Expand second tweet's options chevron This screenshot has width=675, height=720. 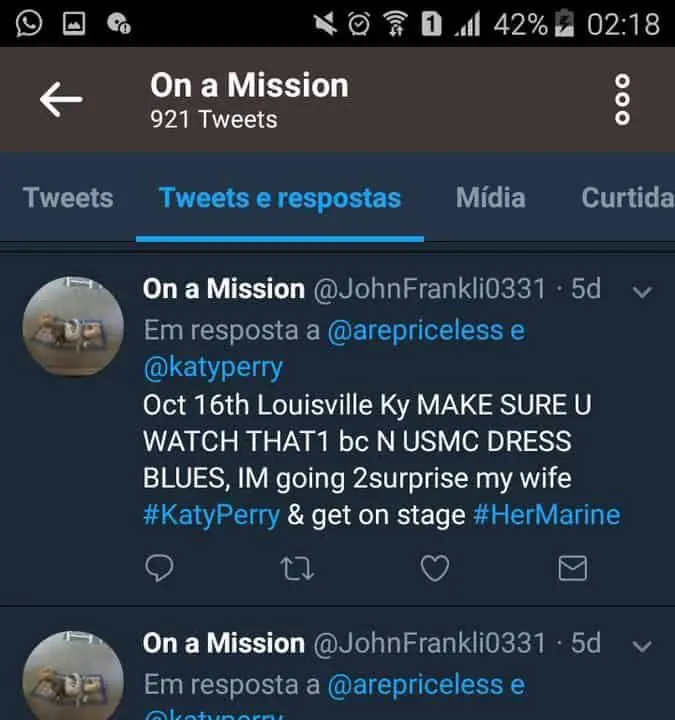pos(643,645)
